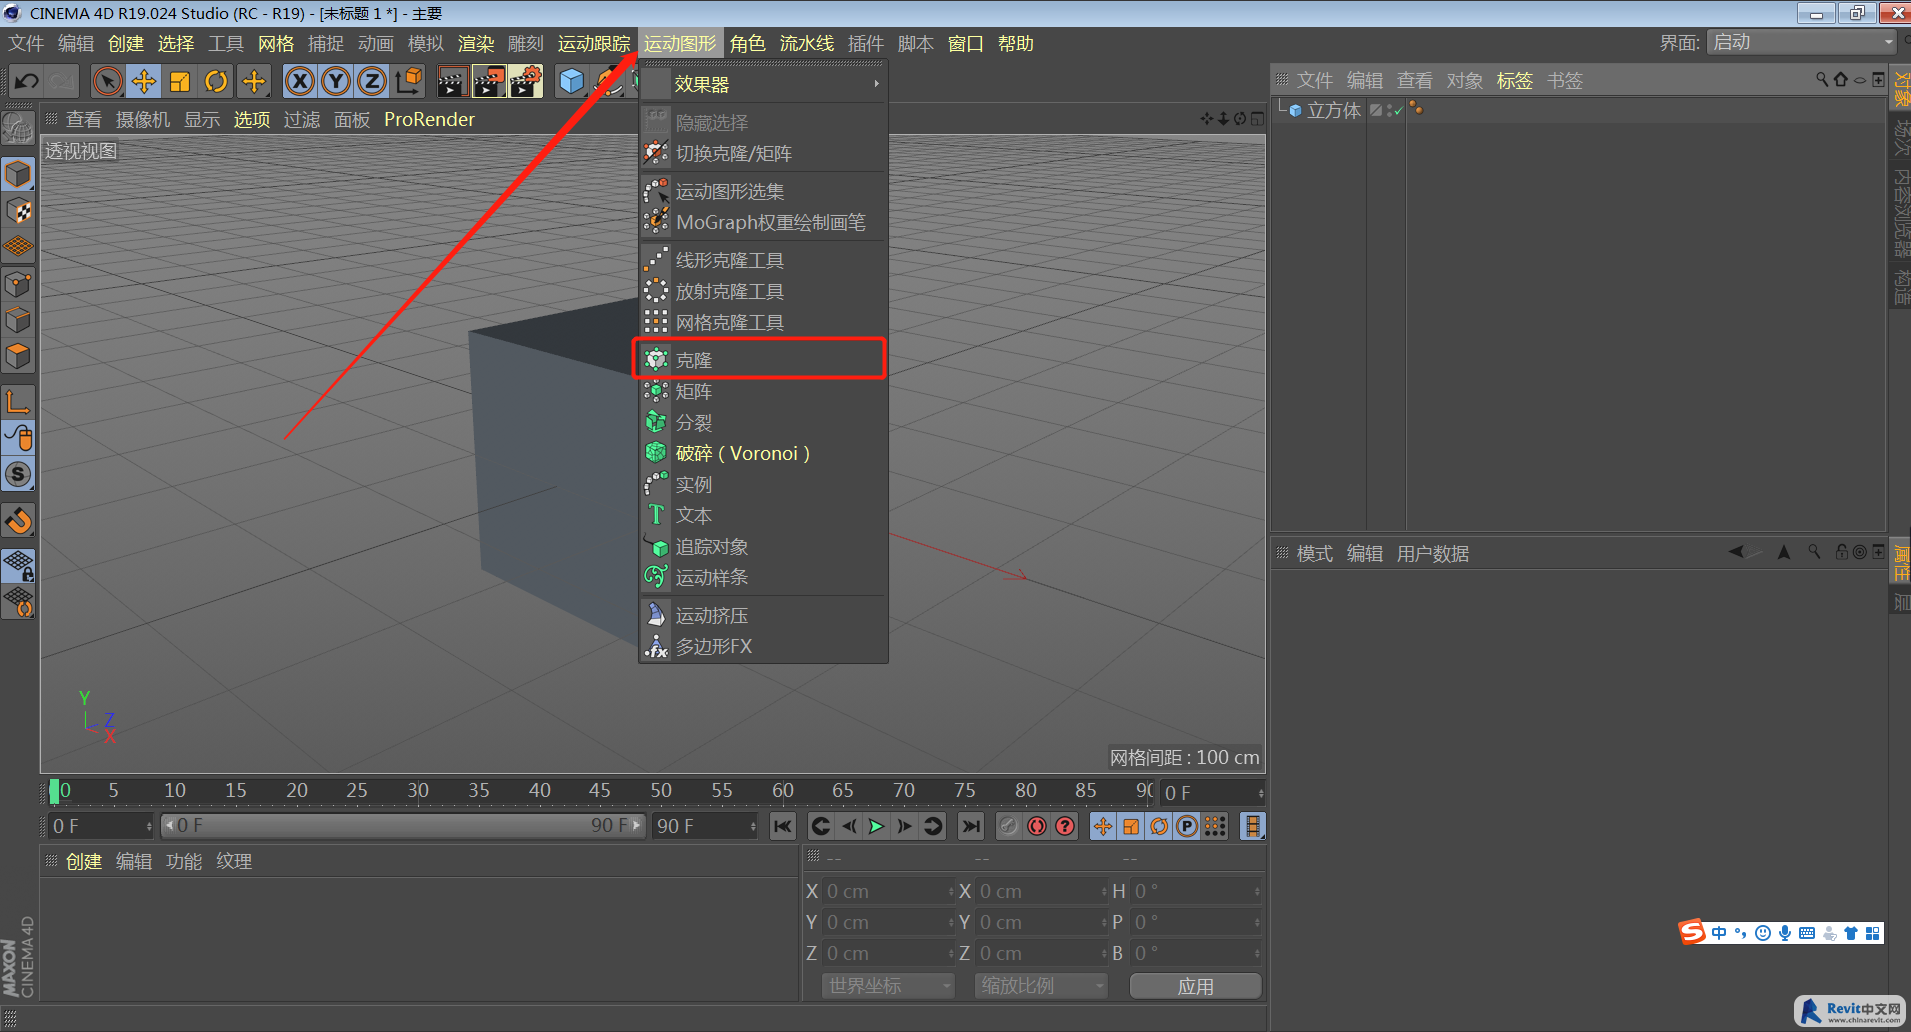Image resolution: width=1911 pixels, height=1032 pixels.
Task: Toggle parameter P keyframe channel
Action: point(1187,826)
